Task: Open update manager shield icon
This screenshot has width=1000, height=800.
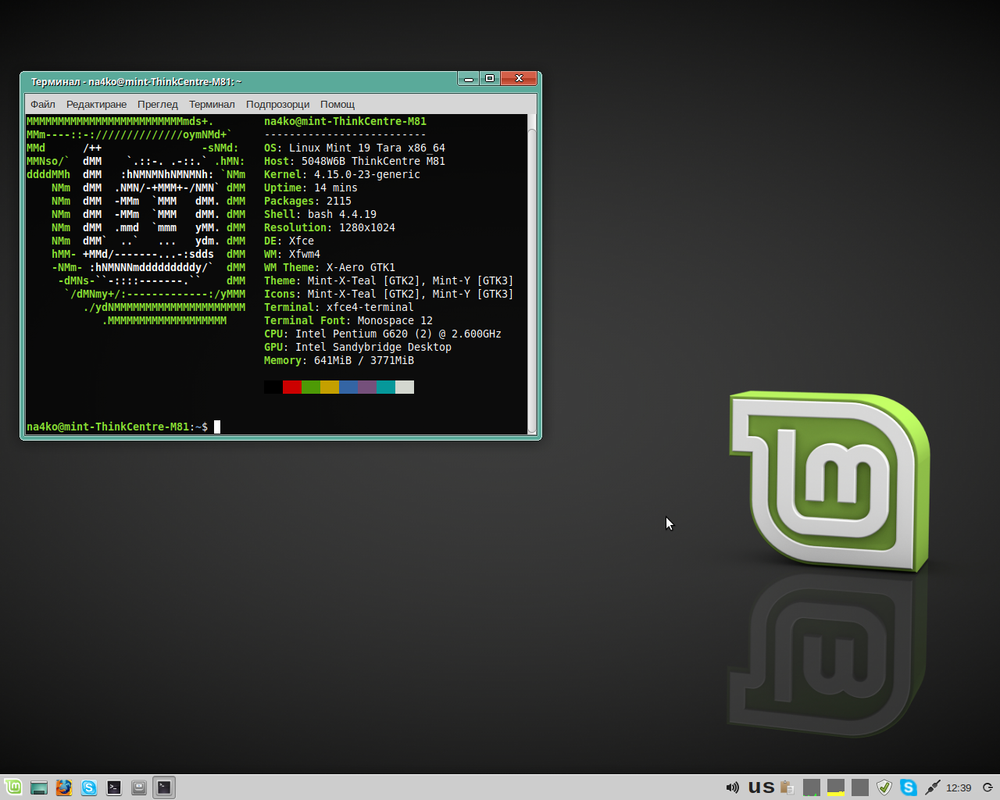Action: tap(884, 788)
